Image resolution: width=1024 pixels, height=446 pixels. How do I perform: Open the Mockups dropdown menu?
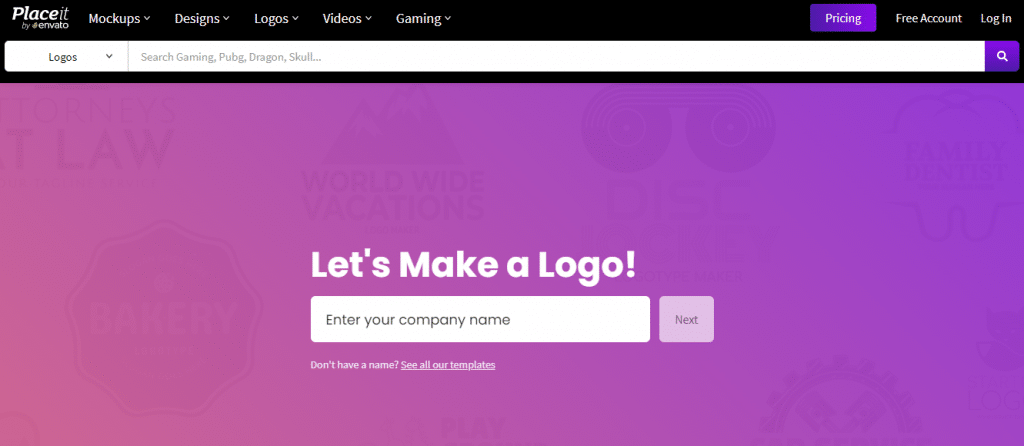coord(120,18)
